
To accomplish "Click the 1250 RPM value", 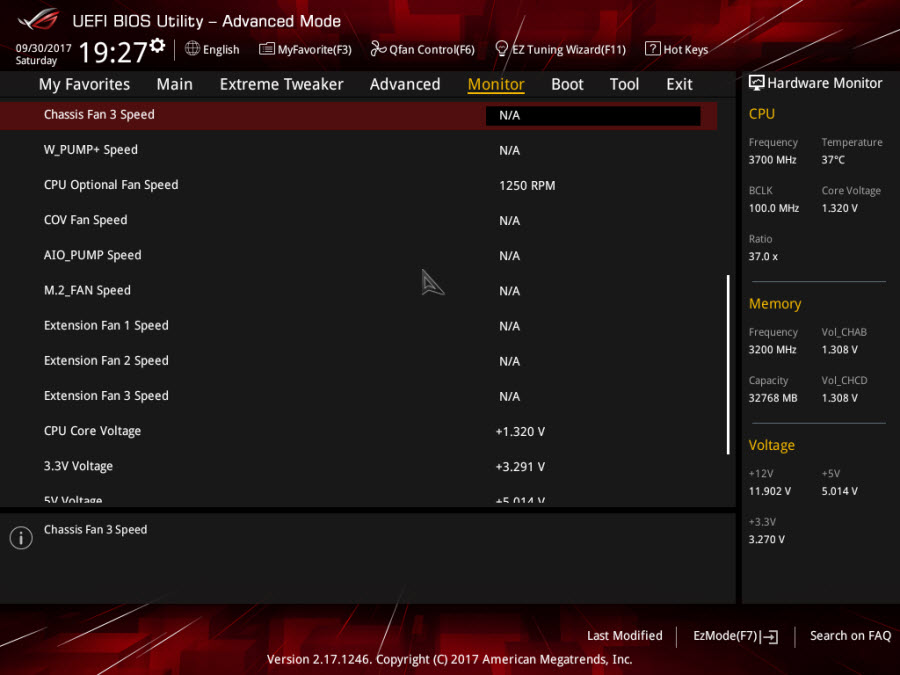I will [527, 186].
